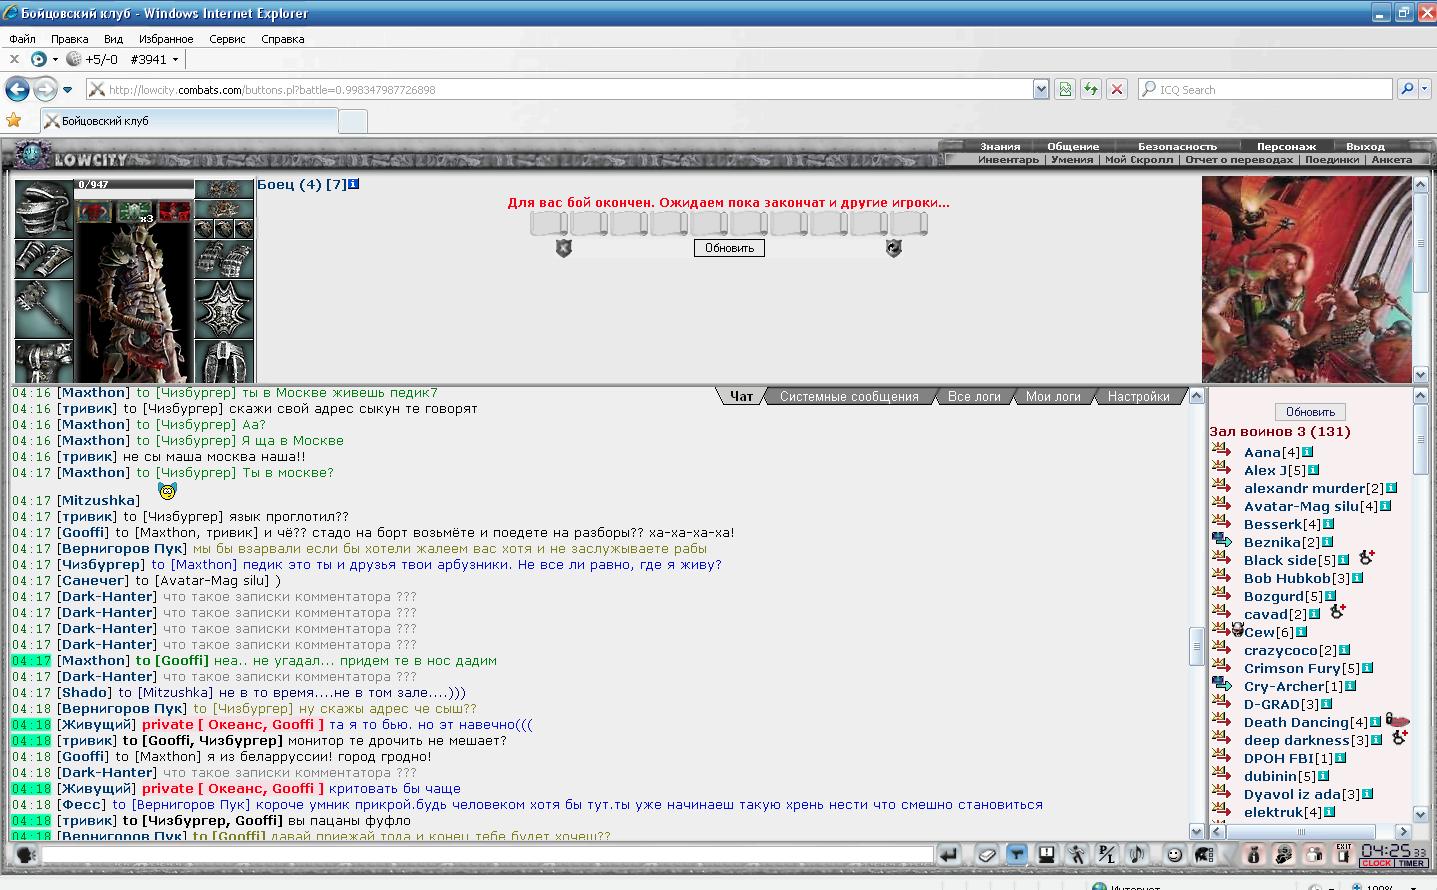1437x890 pixels.
Task: Click the info icon next to Aana[4]
Action: [1307, 452]
